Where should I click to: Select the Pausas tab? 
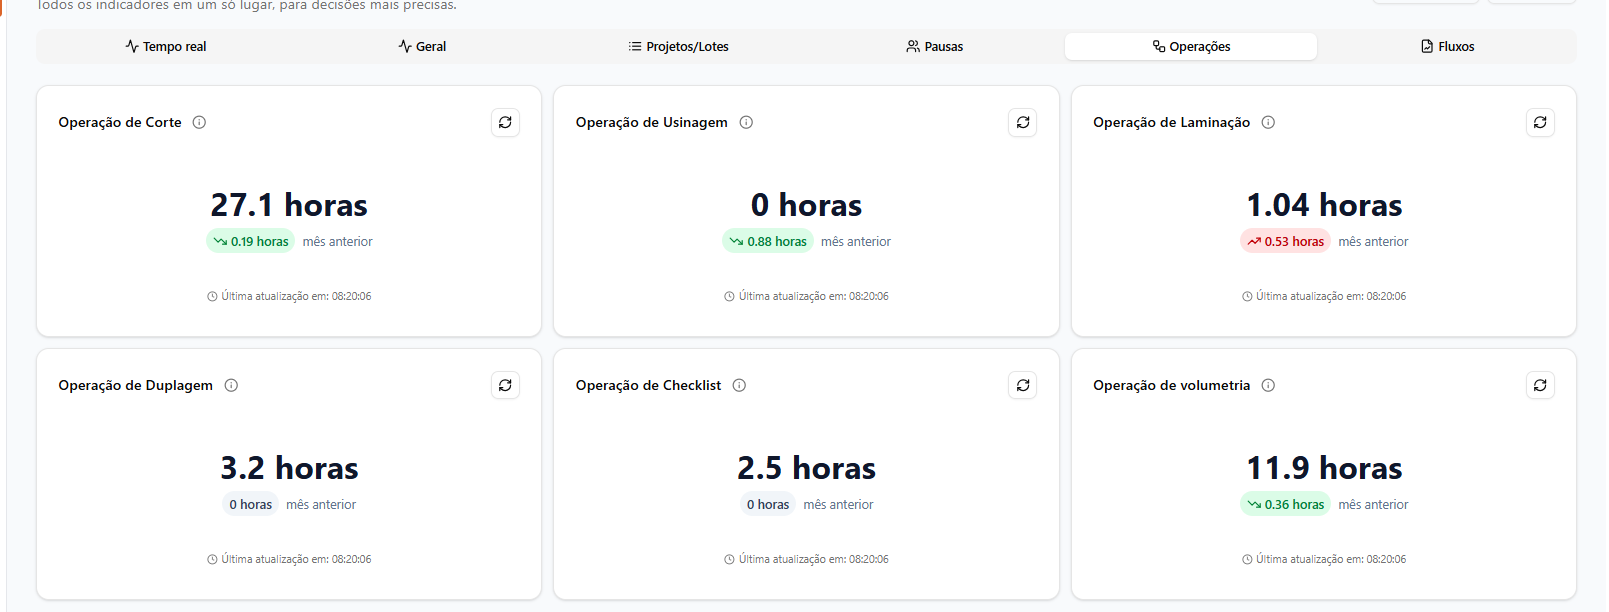pyautogui.click(x=934, y=46)
